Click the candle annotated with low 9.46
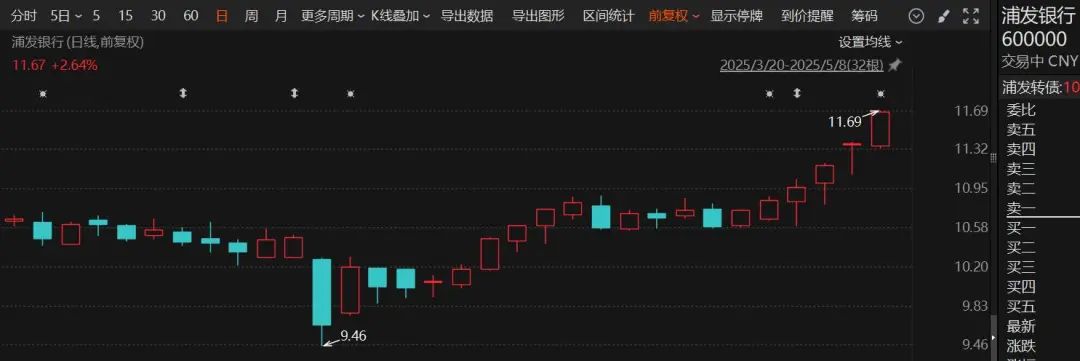This screenshot has height=361, width=1080. (322, 292)
